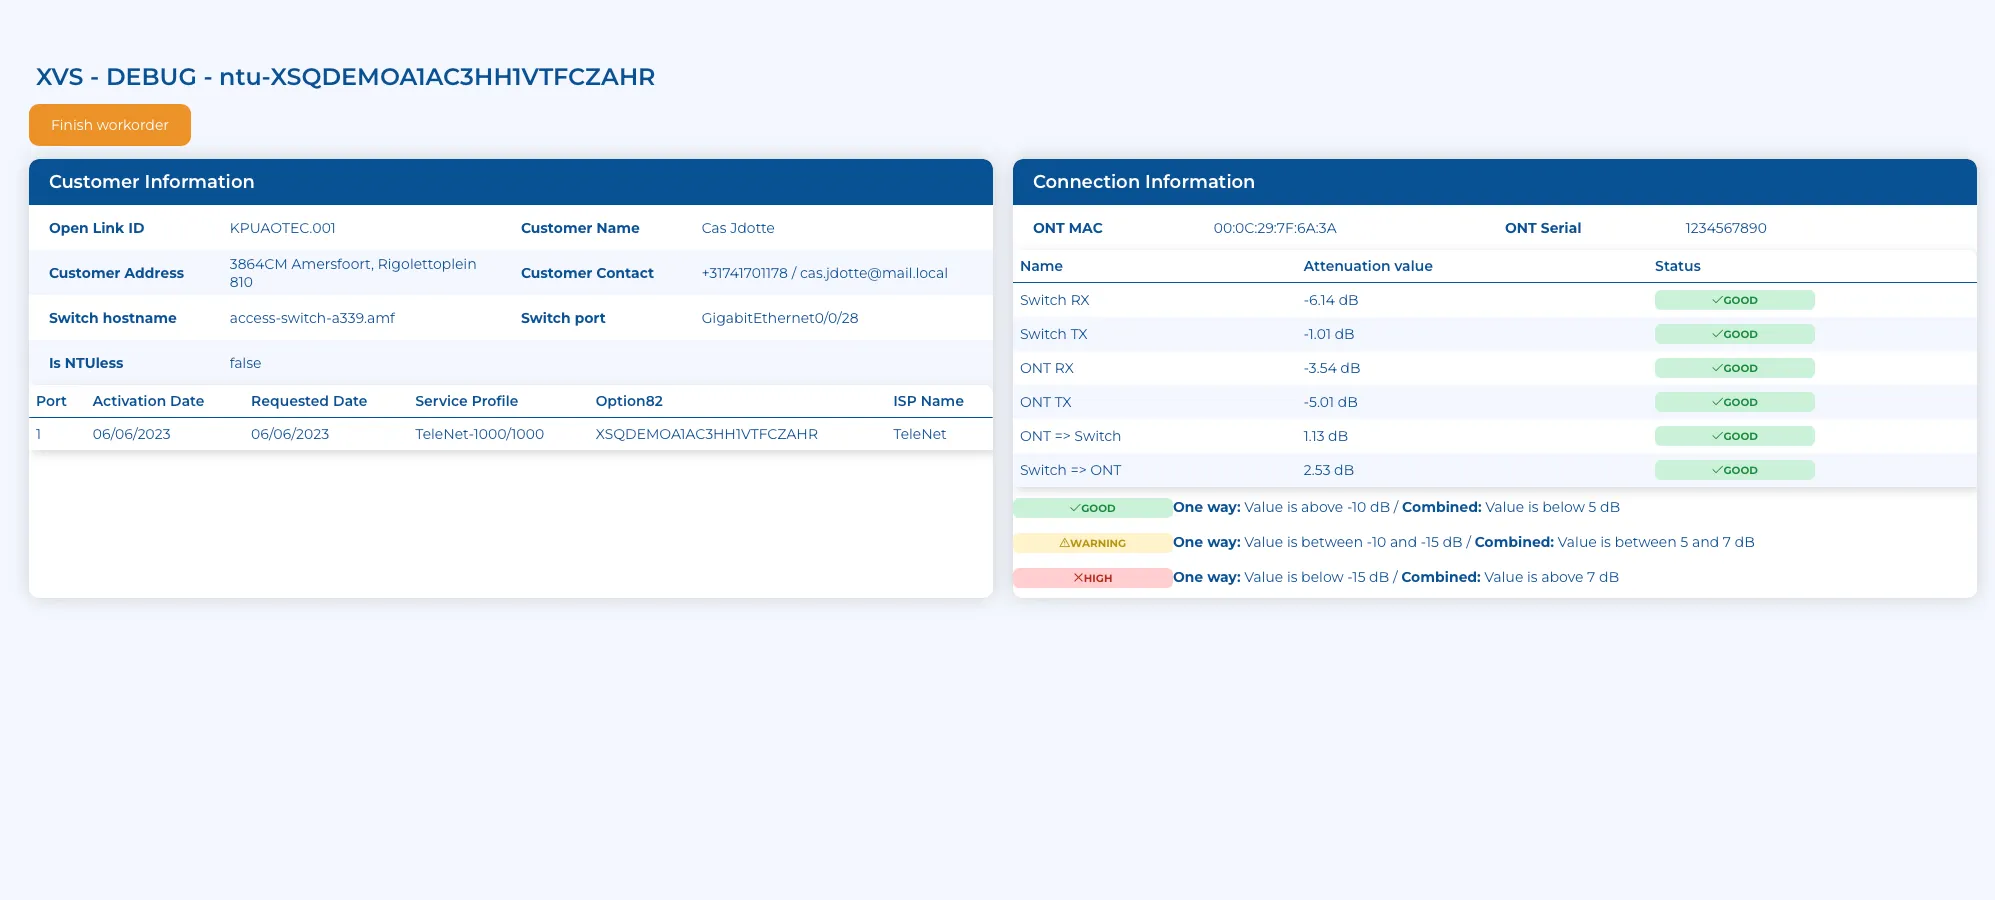Click the Attenuation value column header
1995x900 pixels.
pyautogui.click(x=1367, y=266)
